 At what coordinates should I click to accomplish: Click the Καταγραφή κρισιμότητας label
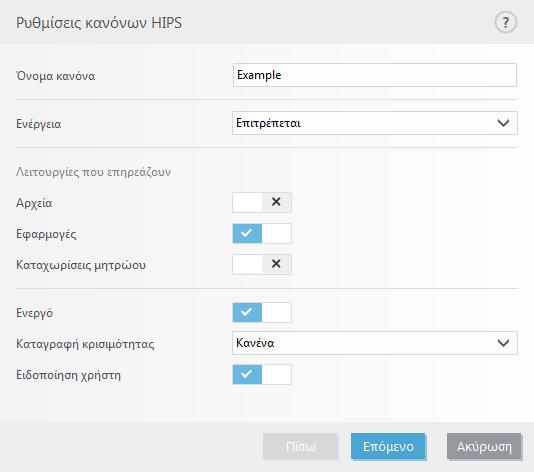point(85,344)
